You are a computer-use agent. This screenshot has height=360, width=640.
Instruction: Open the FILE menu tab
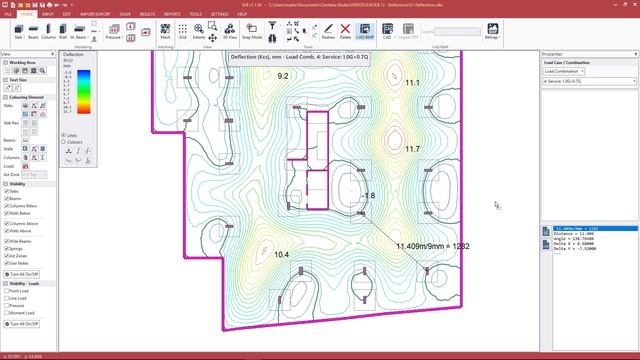click(x=8, y=14)
